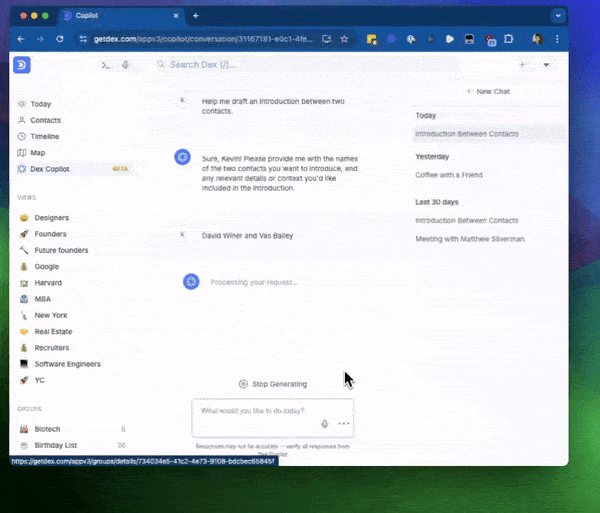Open the New York view
The image size is (600, 513).
point(51,315)
